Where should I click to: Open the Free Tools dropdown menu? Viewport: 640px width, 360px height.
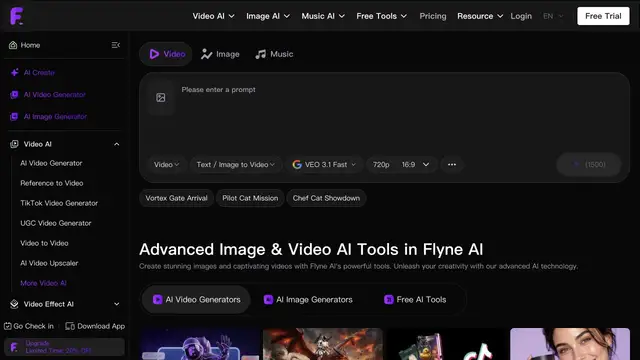[x=382, y=16]
